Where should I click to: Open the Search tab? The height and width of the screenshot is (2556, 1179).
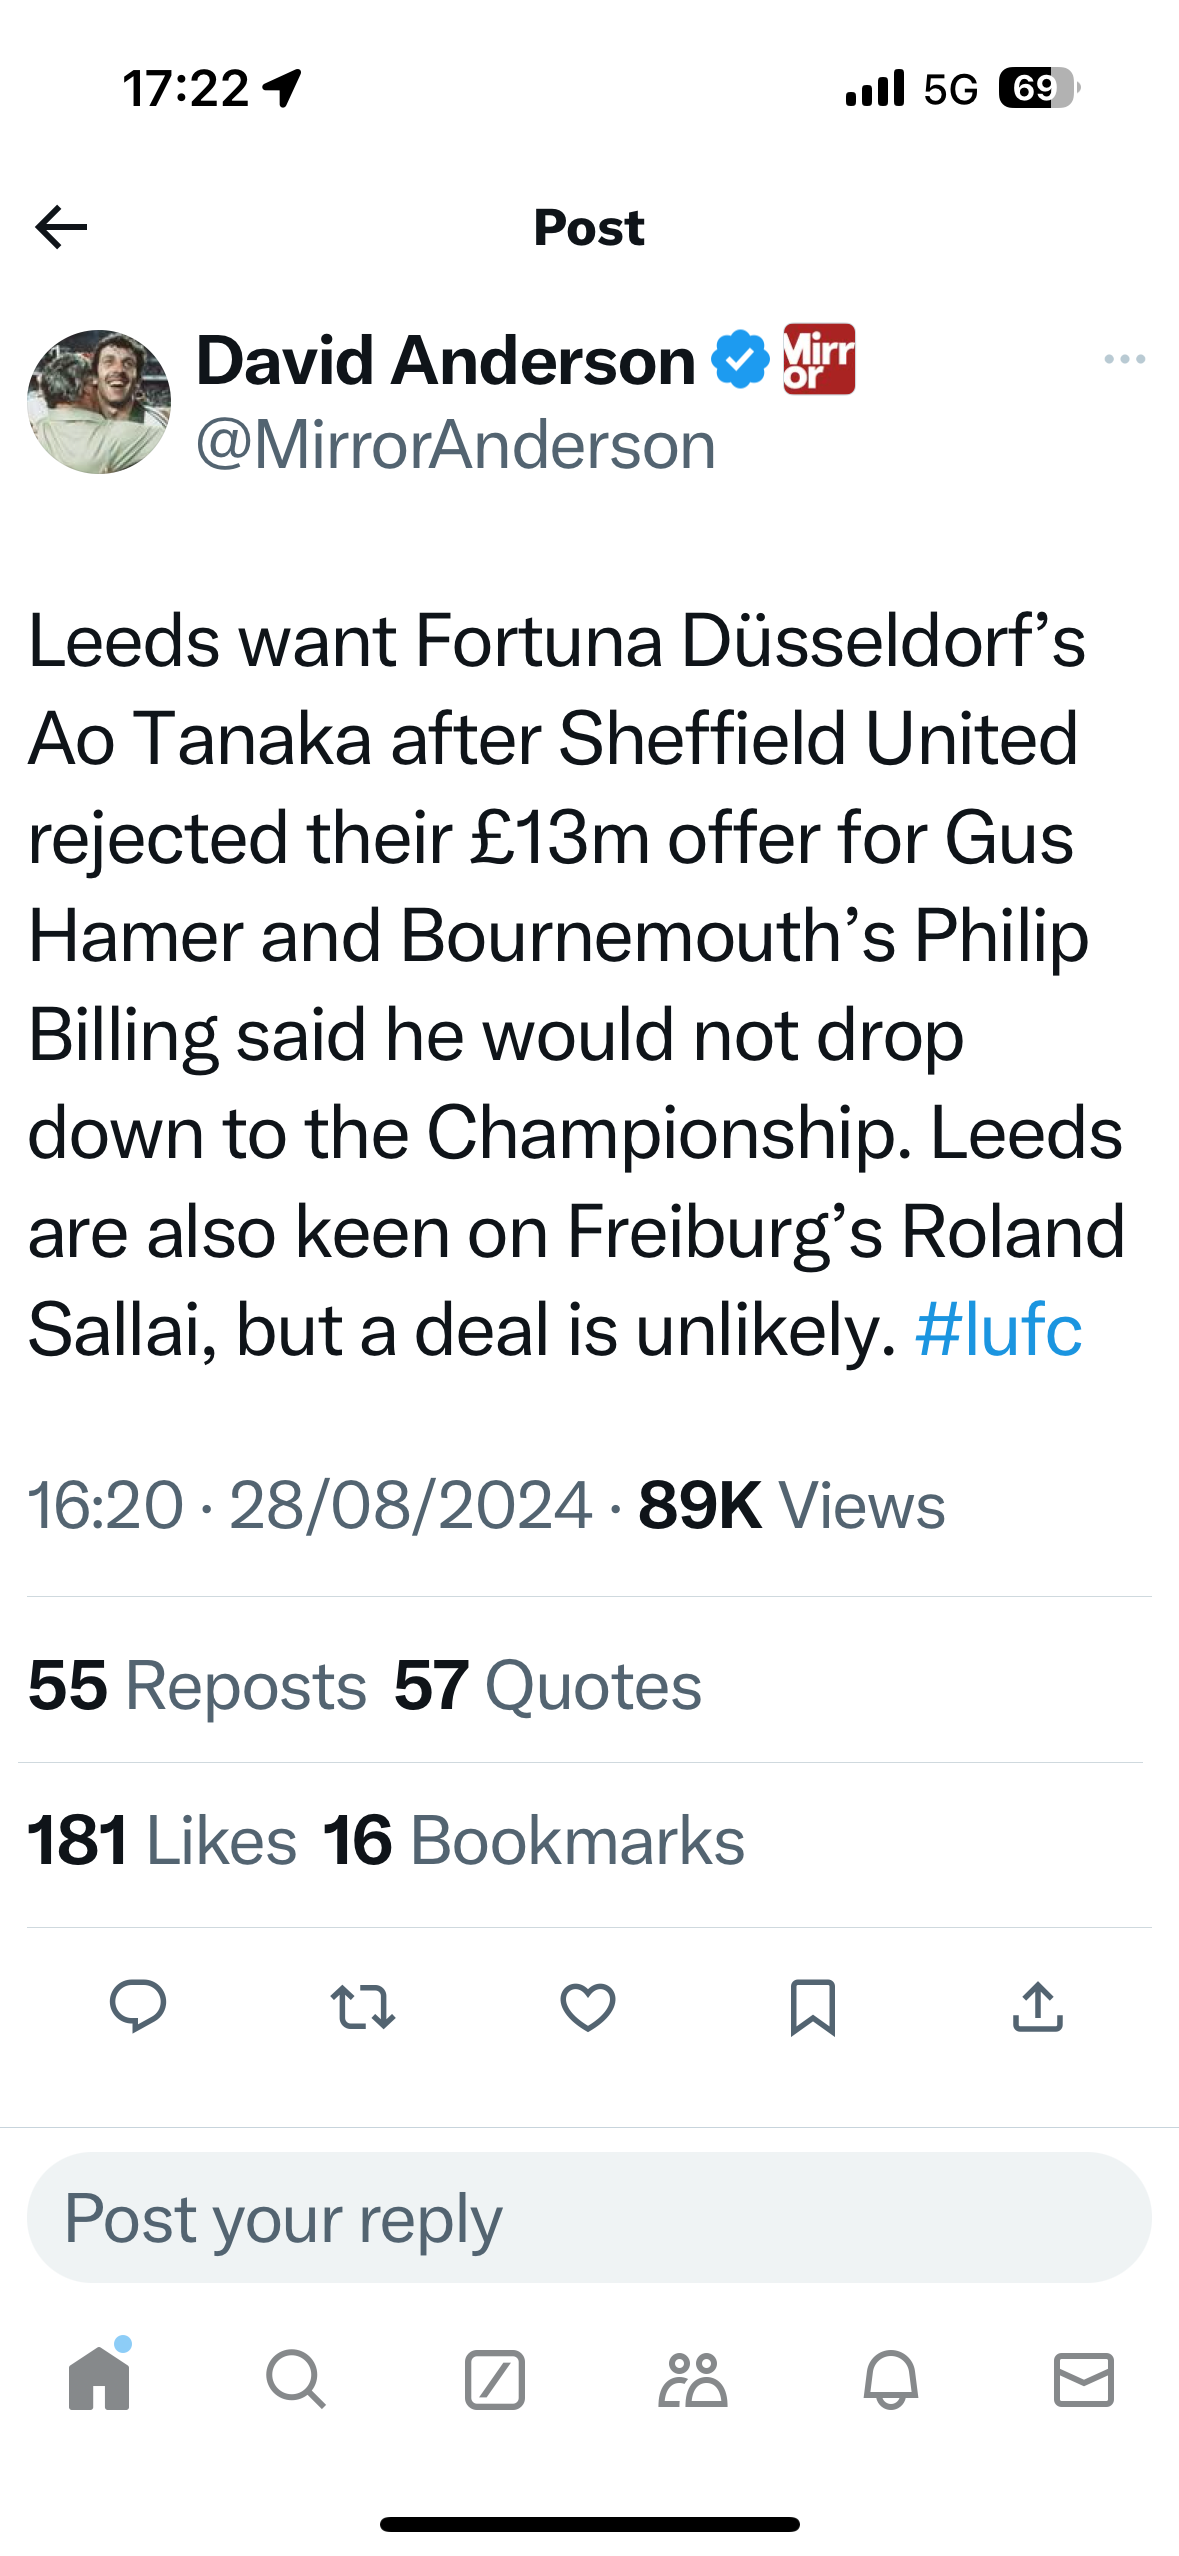pos(296,2378)
